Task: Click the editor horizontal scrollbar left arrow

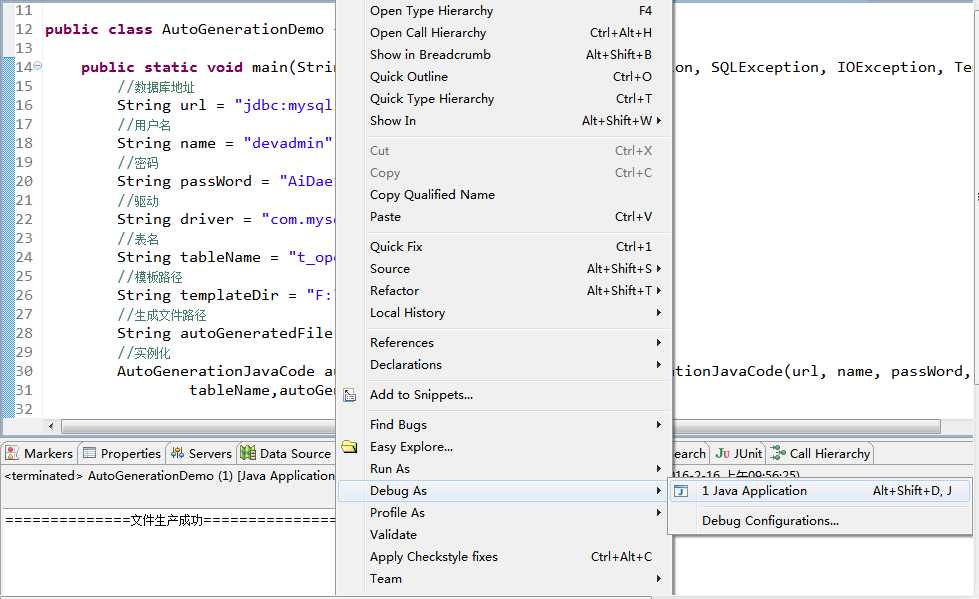Action: pyautogui.click(x=51, y=426)
